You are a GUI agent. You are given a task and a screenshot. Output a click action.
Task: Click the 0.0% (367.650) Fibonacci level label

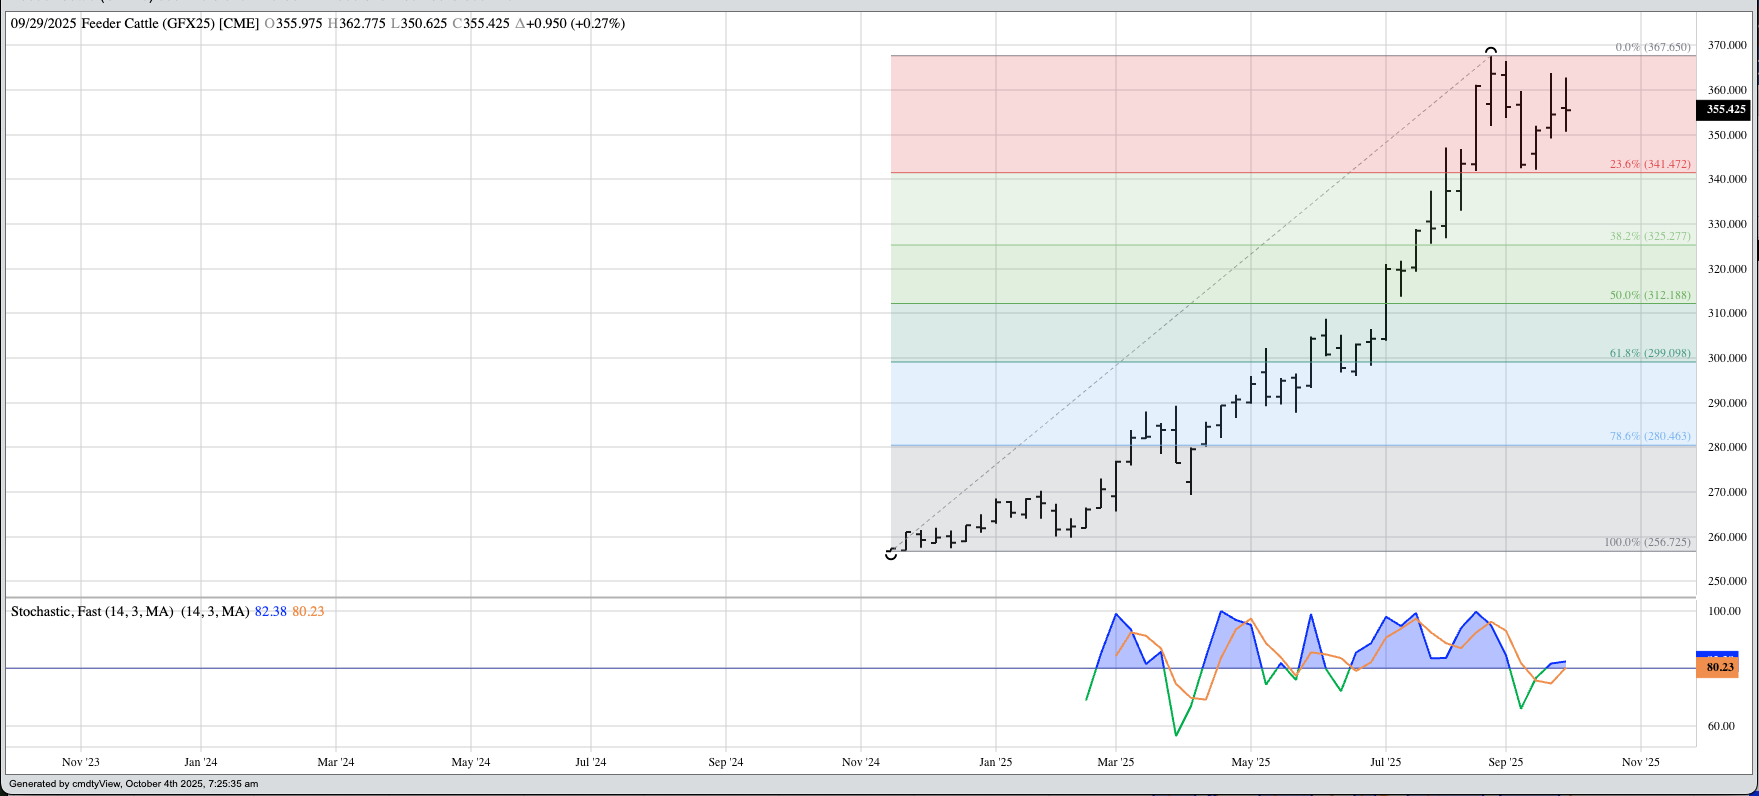[1652, 48]
